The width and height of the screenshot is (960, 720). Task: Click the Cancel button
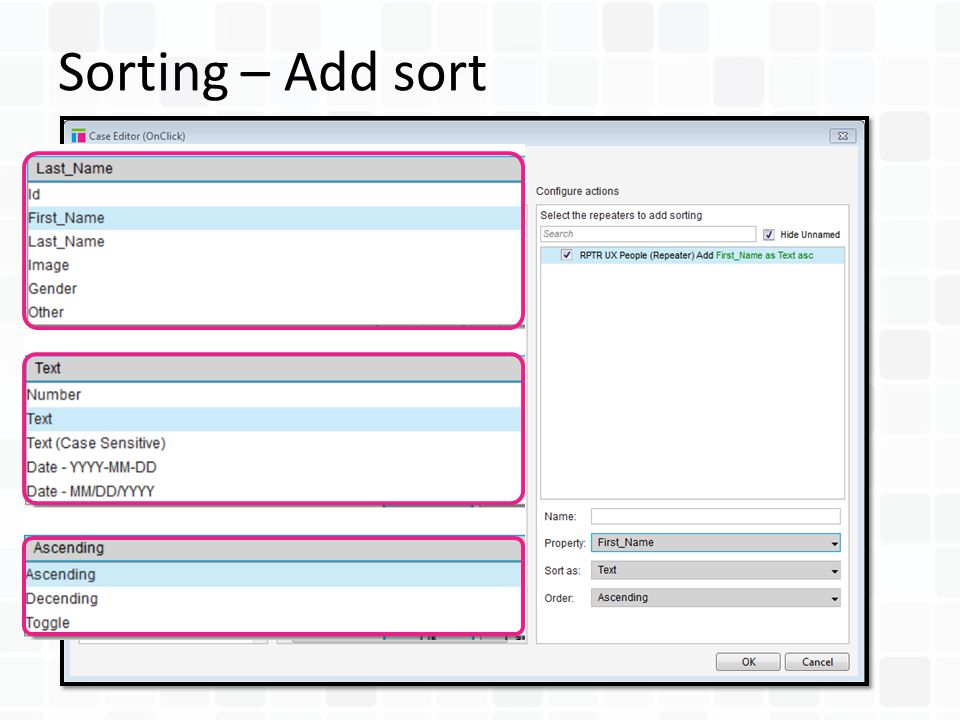(x=817, y=662)
